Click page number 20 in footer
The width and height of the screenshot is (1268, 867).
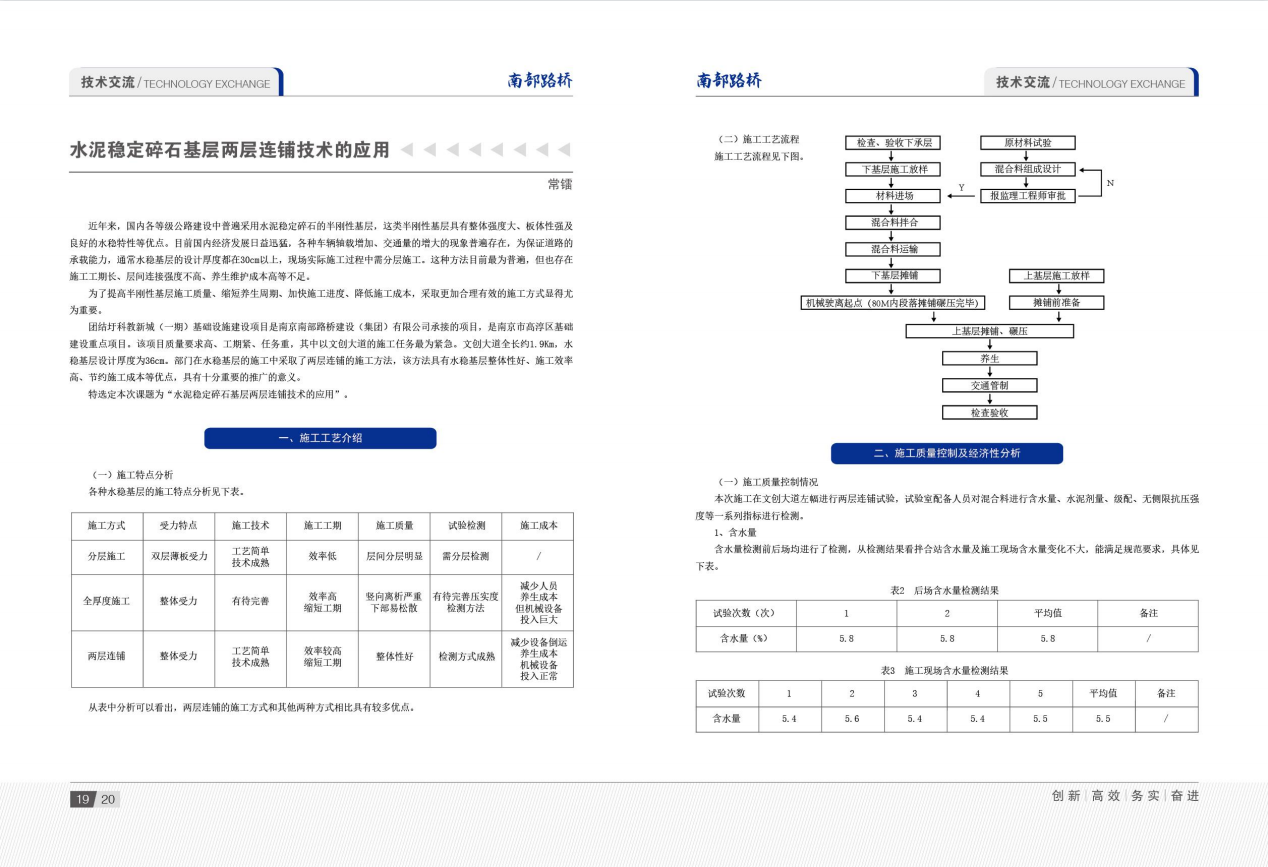pos(108,799)
